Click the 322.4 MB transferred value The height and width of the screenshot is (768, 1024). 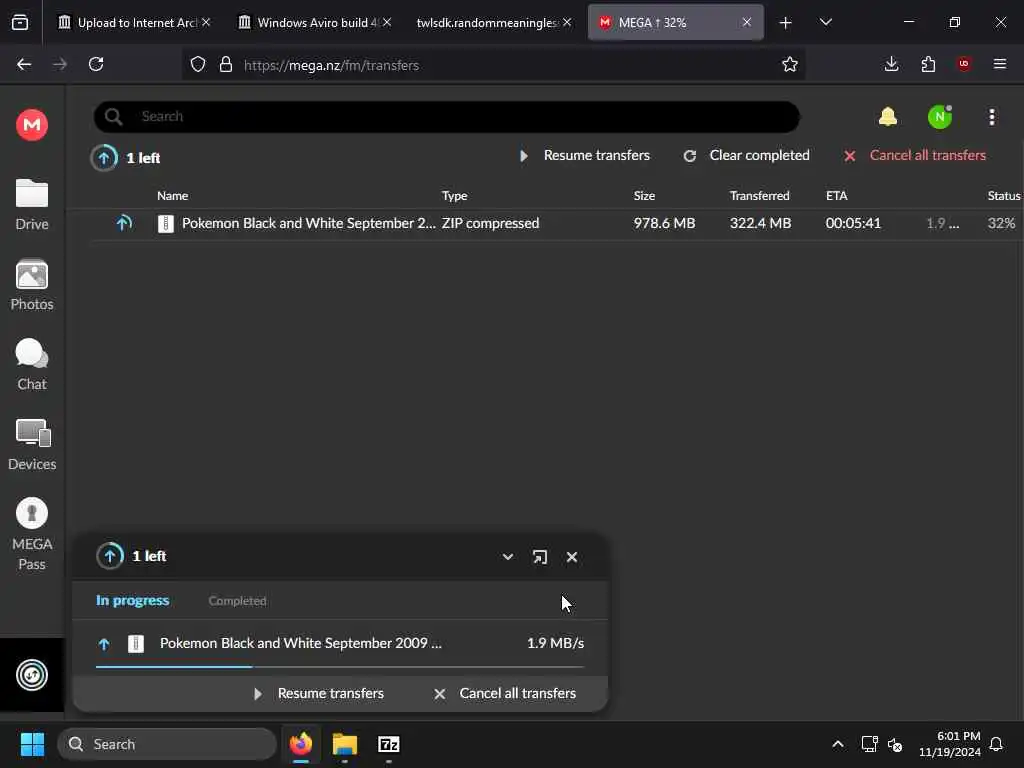click(x=760, y=223)
